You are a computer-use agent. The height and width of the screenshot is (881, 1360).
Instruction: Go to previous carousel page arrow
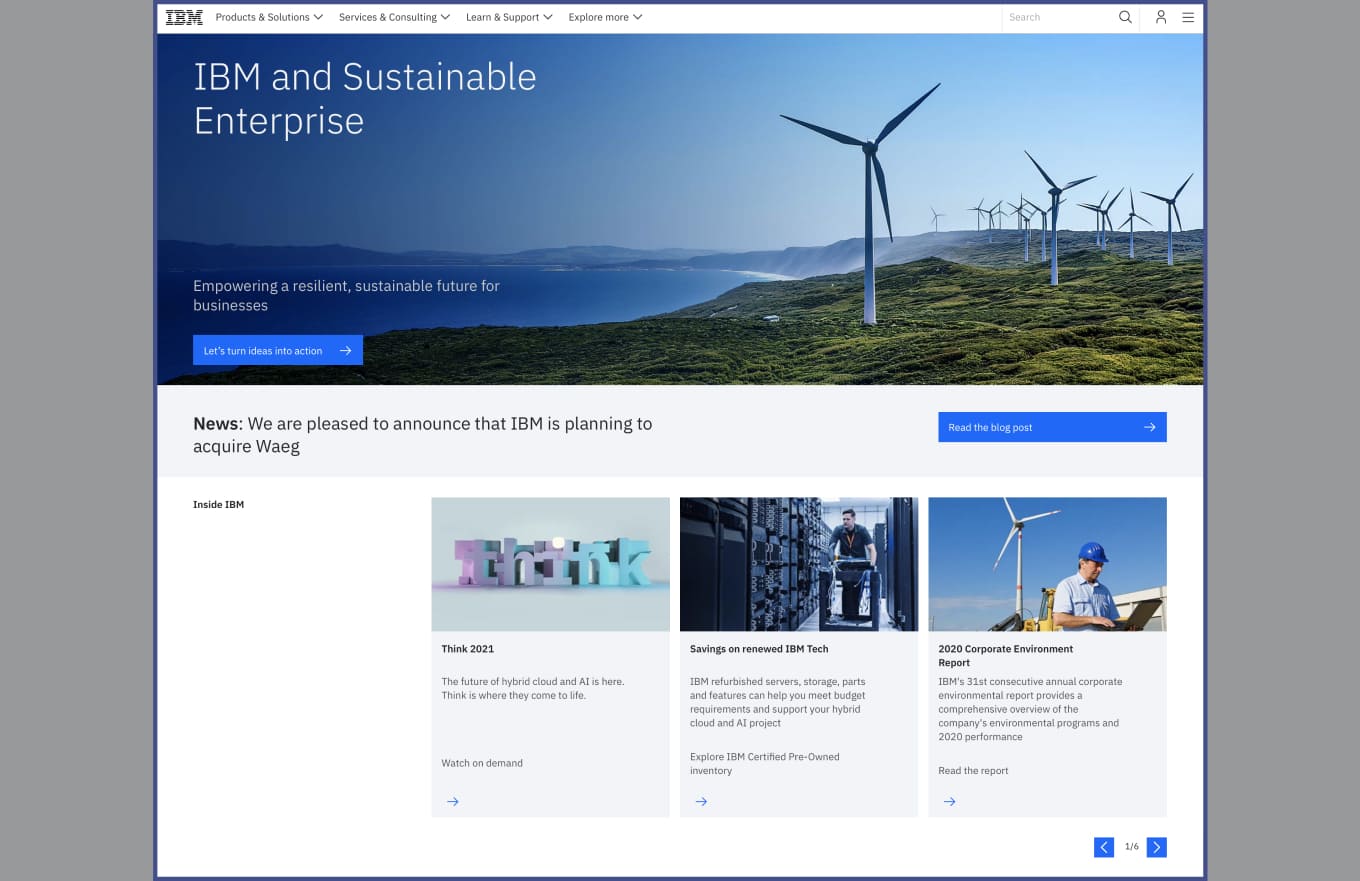pyautogui.click(x=1104, y=847)
